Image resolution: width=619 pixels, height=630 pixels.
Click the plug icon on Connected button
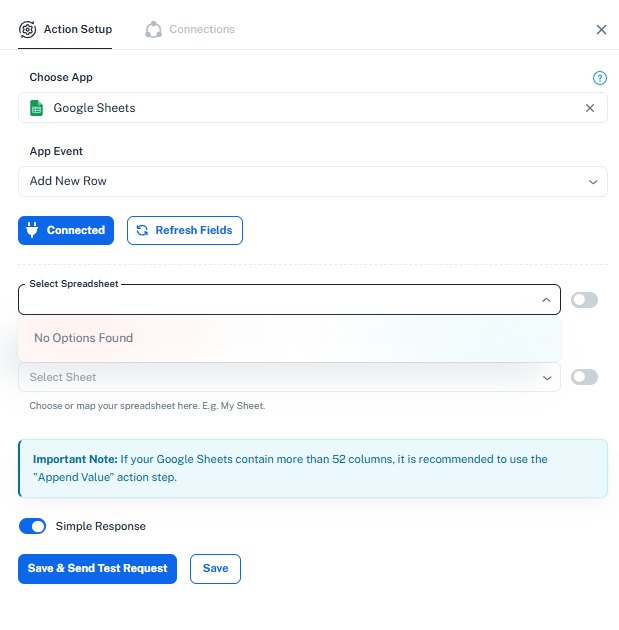coord(32,230)
